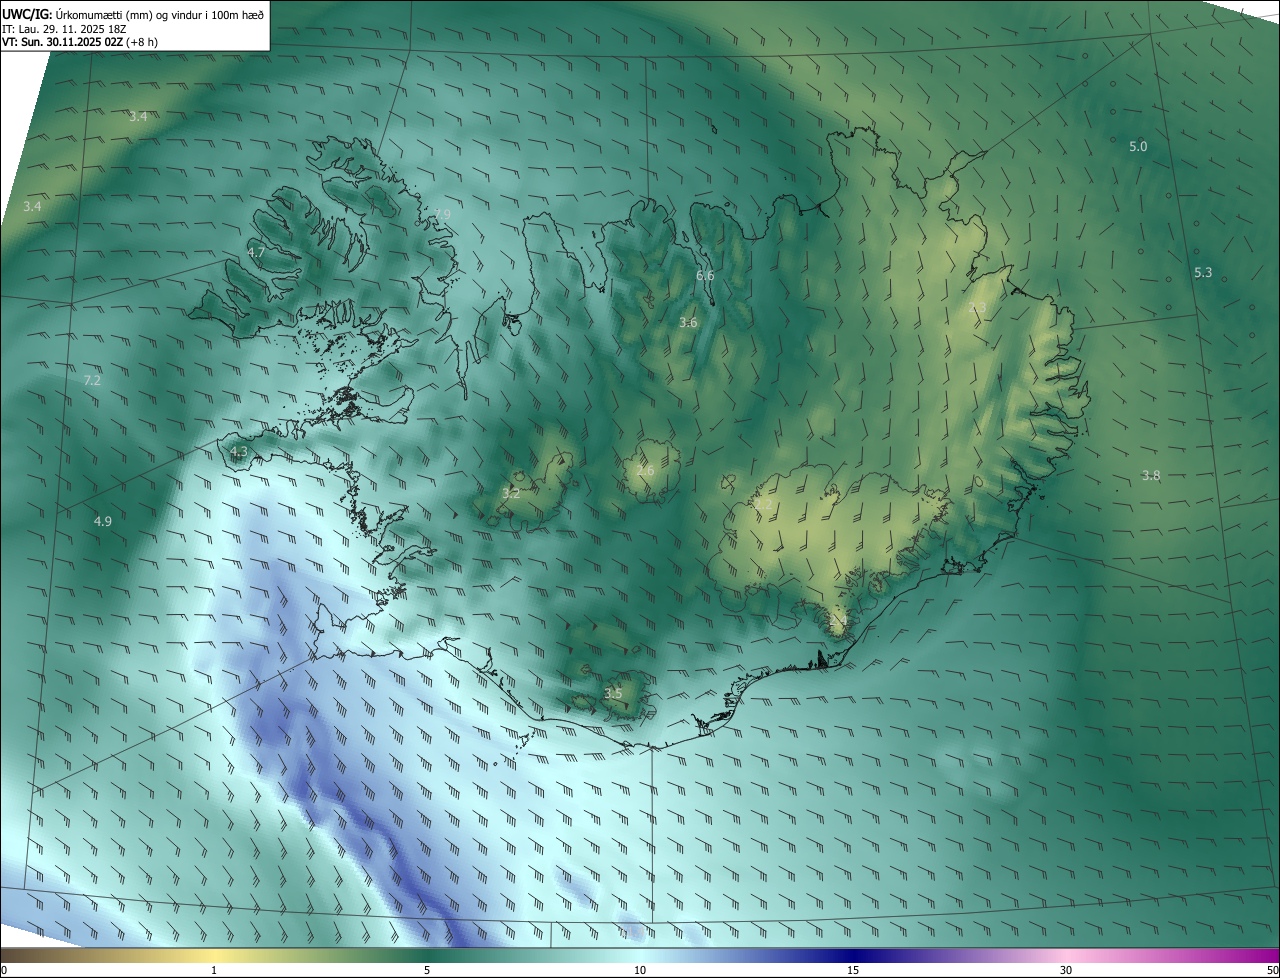
Task: Pick the dark navy colorbar segment above 15
Action: (853, 955)
